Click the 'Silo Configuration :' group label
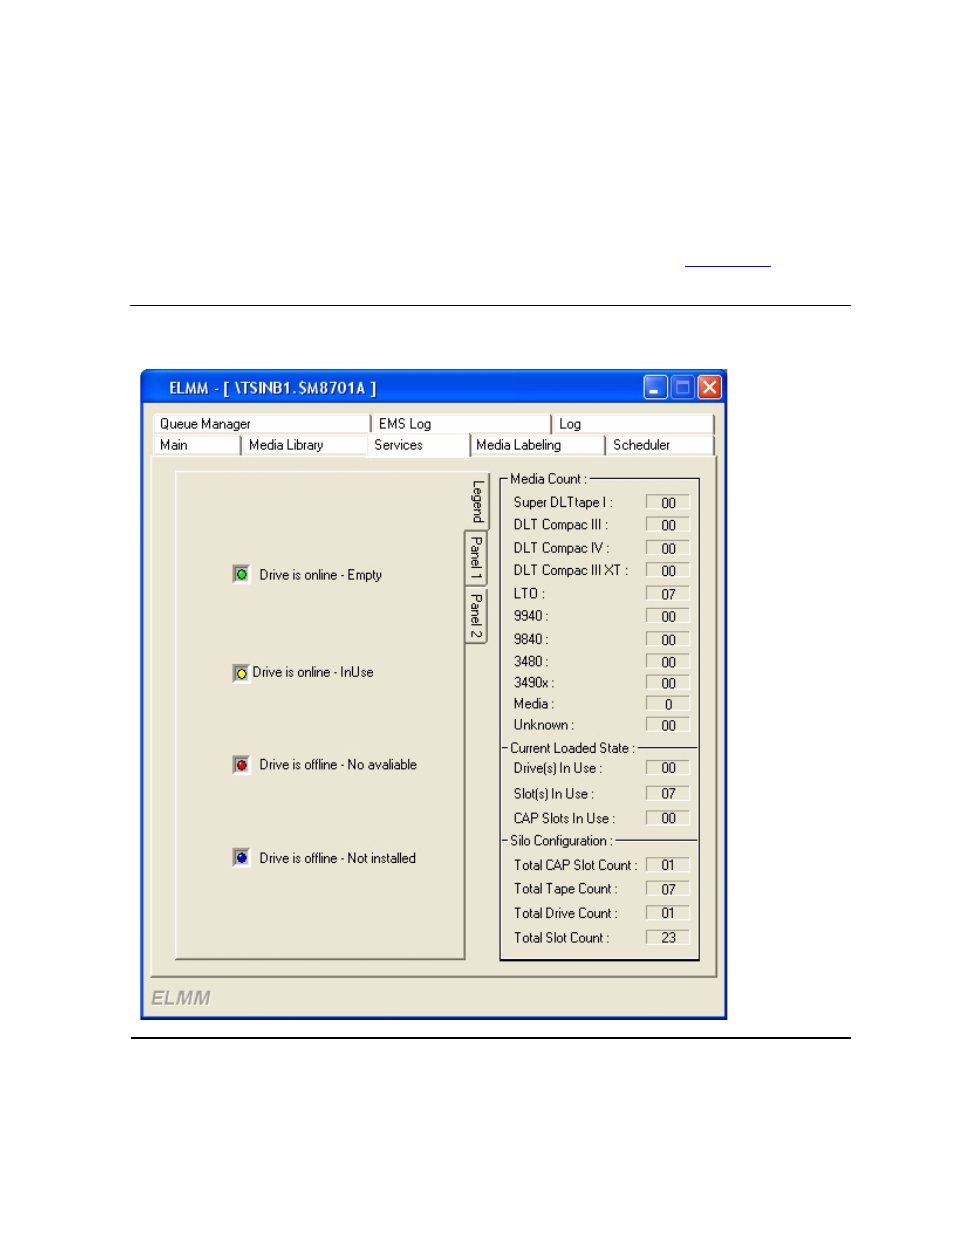This screenshot has height=1235, width=954. (561, 841)
